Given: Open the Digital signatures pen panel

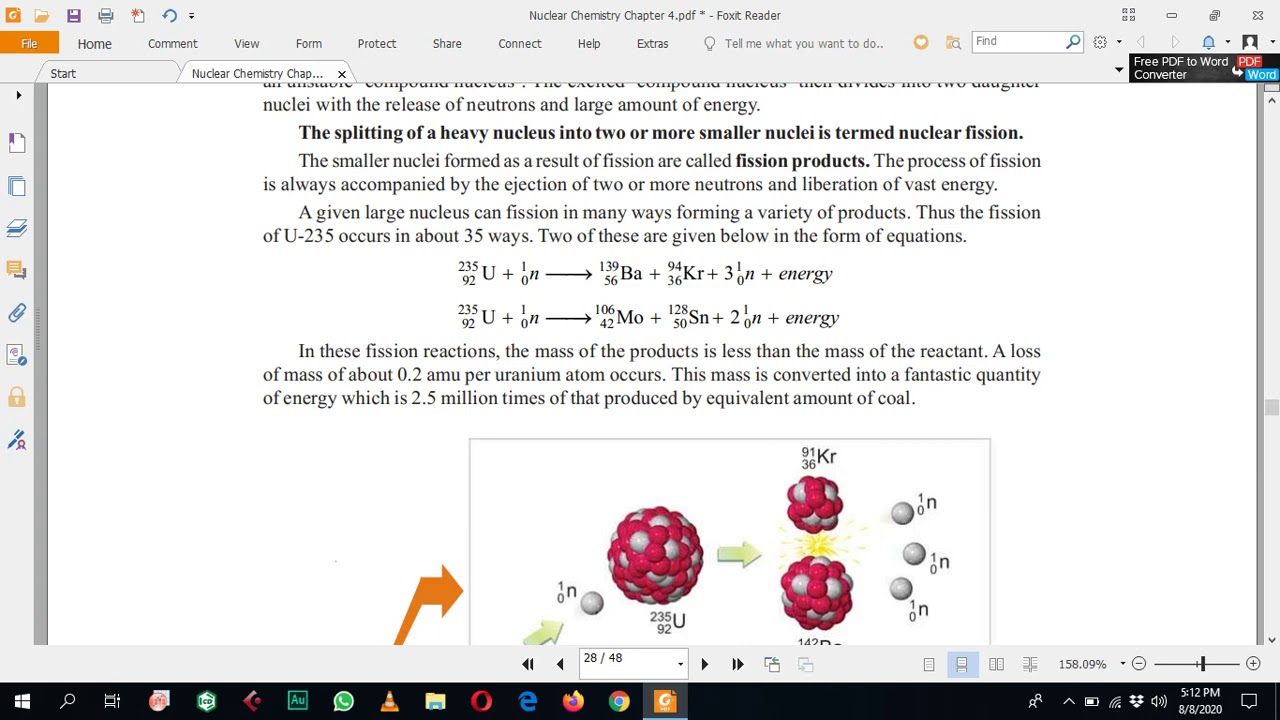Looking at the screenshot, I should [17, 440].
